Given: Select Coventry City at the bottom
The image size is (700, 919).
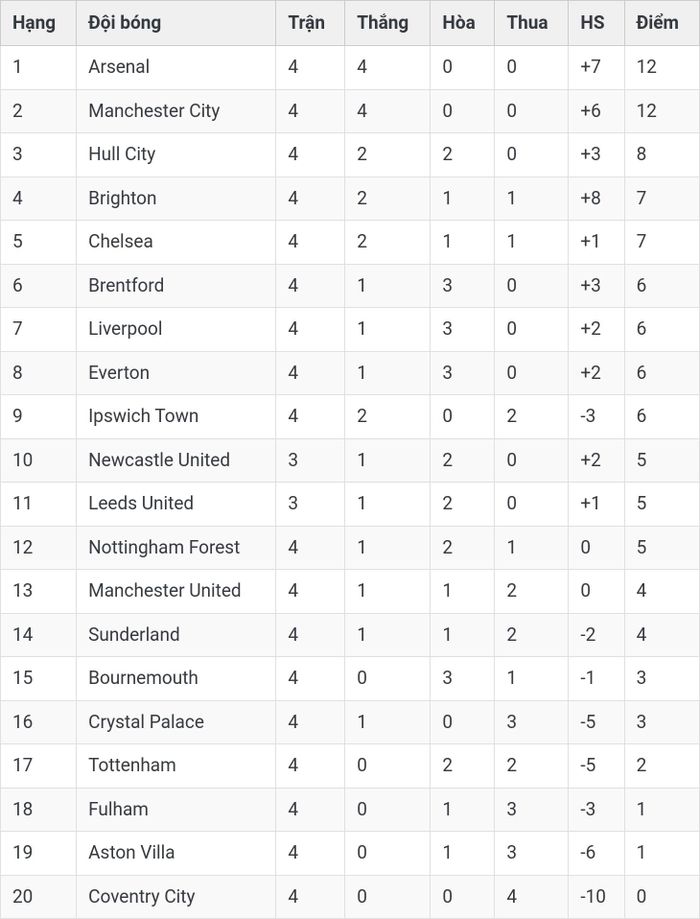Looking at the screenshot, I should pyautogui.click(x=141, y=897).
